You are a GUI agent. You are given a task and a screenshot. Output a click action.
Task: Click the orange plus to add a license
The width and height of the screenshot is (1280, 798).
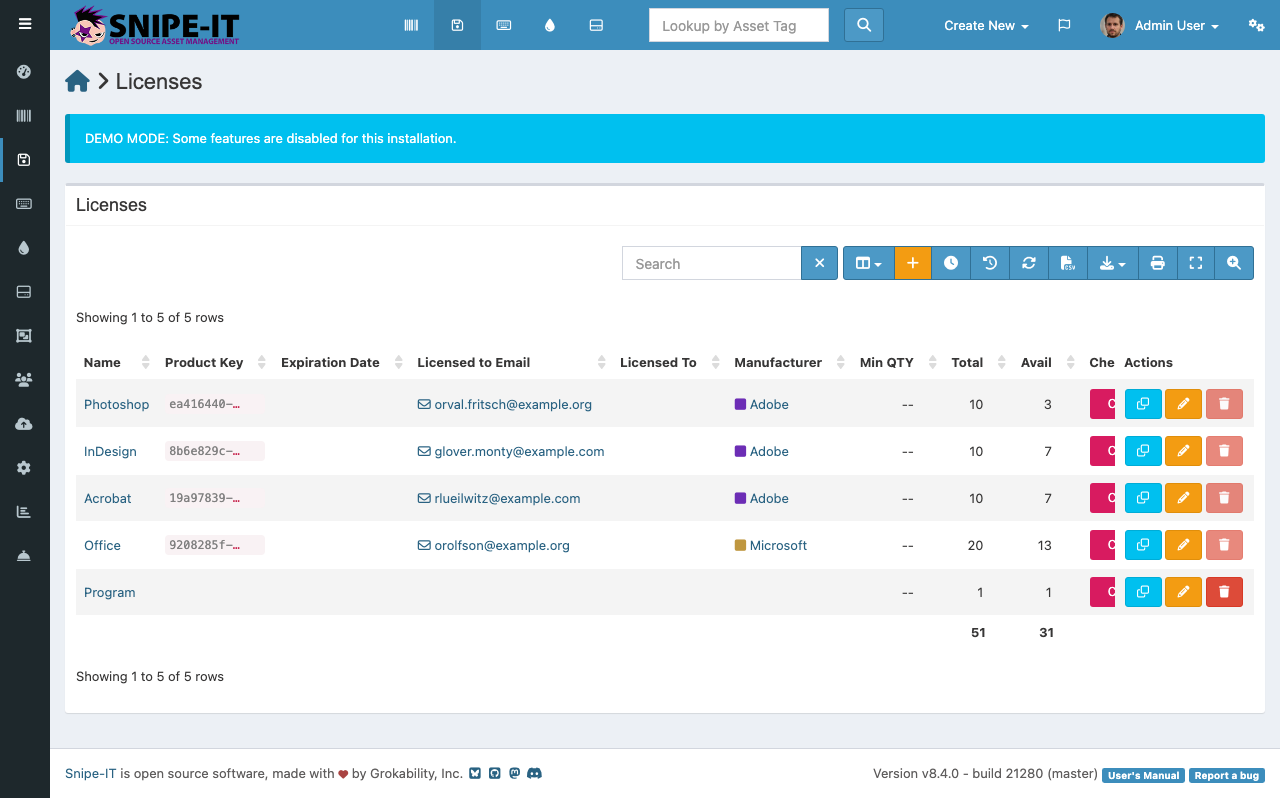pyautogui.click(x=913, y=263)
